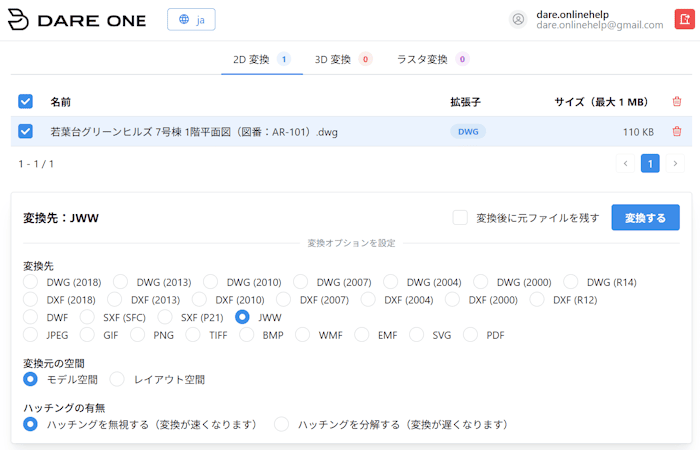Choose ハッチングを分解する option
Image resolution: width=700 pixels, height=450 pixels.
[x=281, y=424]
